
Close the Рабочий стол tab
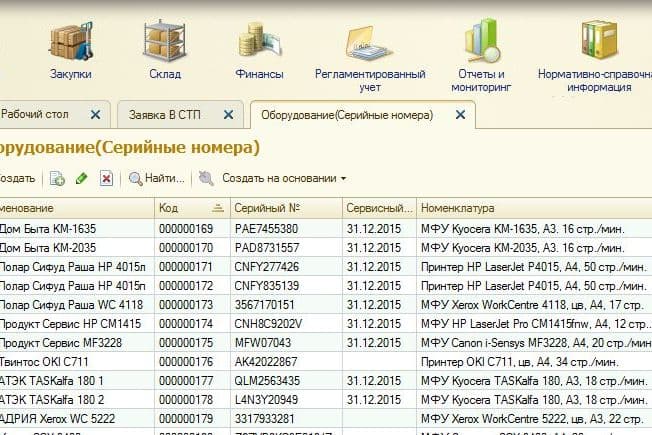click(95, 114)
